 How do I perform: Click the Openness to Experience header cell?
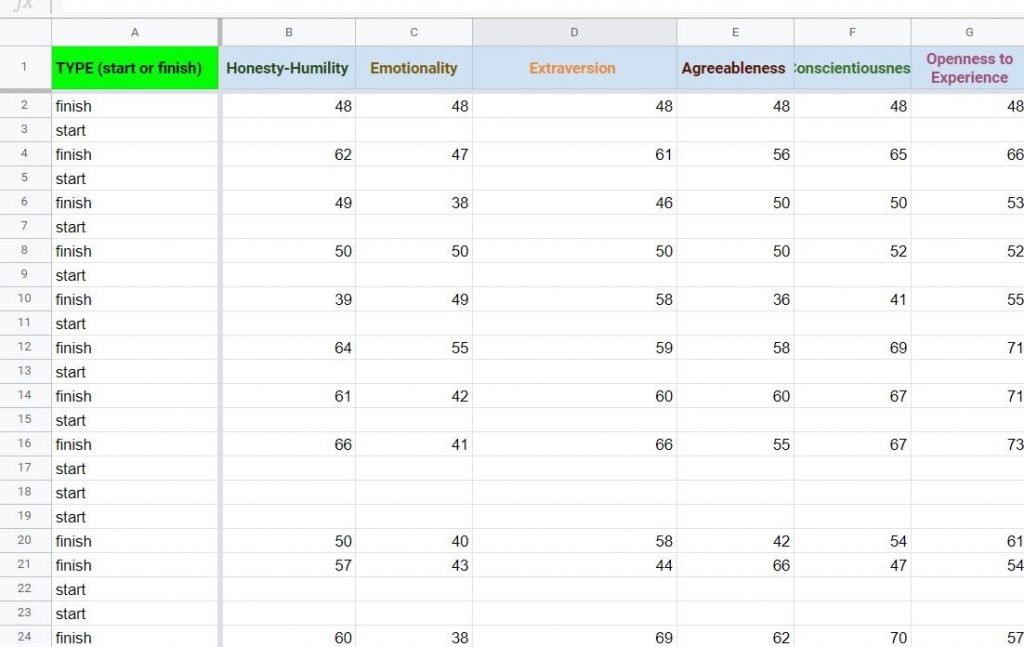pyautogui.click(x=968, y=68)
